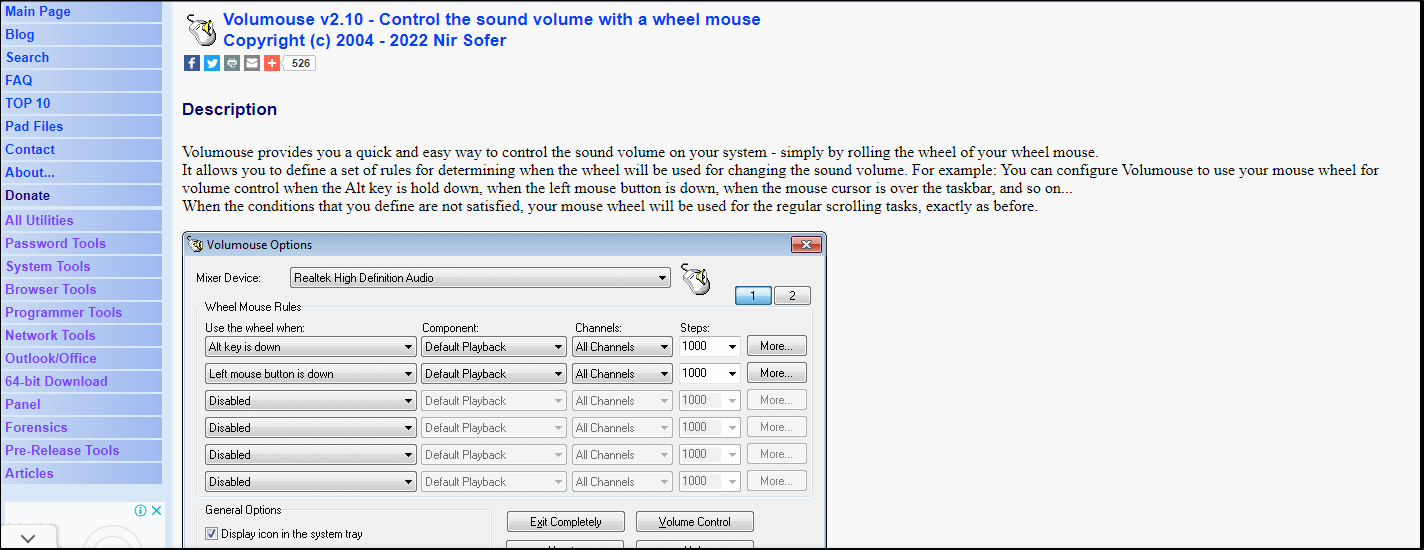Open the FAQ sidebar link
This screenshot has width=1424, height=550.
coord(19,80)
